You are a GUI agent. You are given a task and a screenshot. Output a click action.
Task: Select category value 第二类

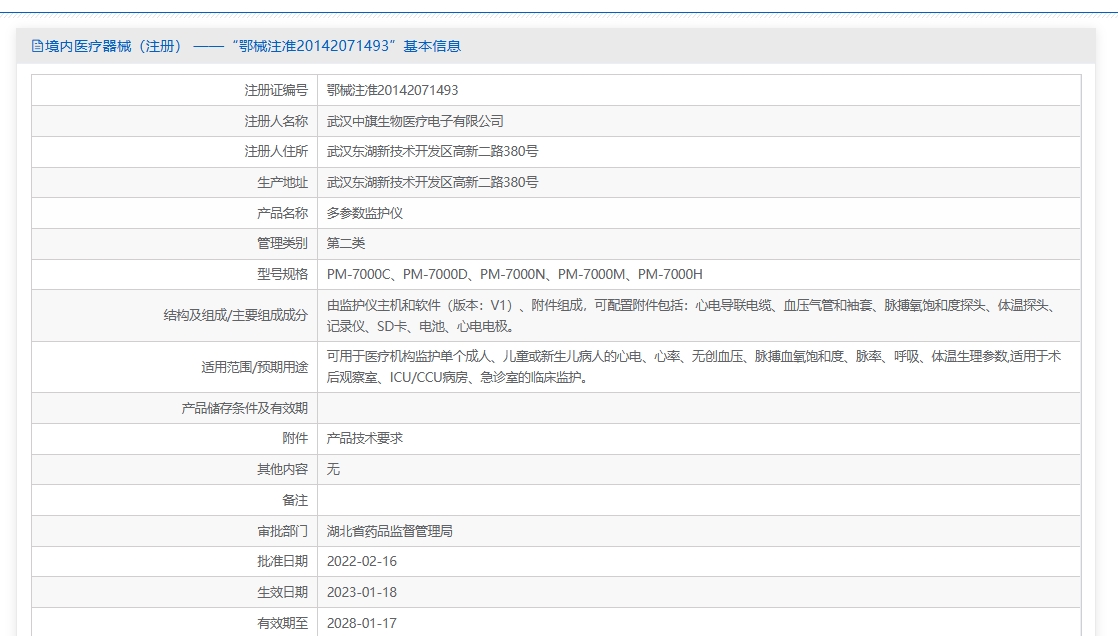click(346, 243)
